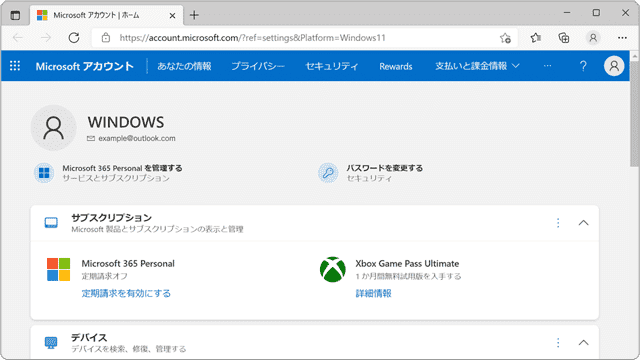Collapse the デバイス section
Viewport: 640px width, 360px height.
click(583, 342)
